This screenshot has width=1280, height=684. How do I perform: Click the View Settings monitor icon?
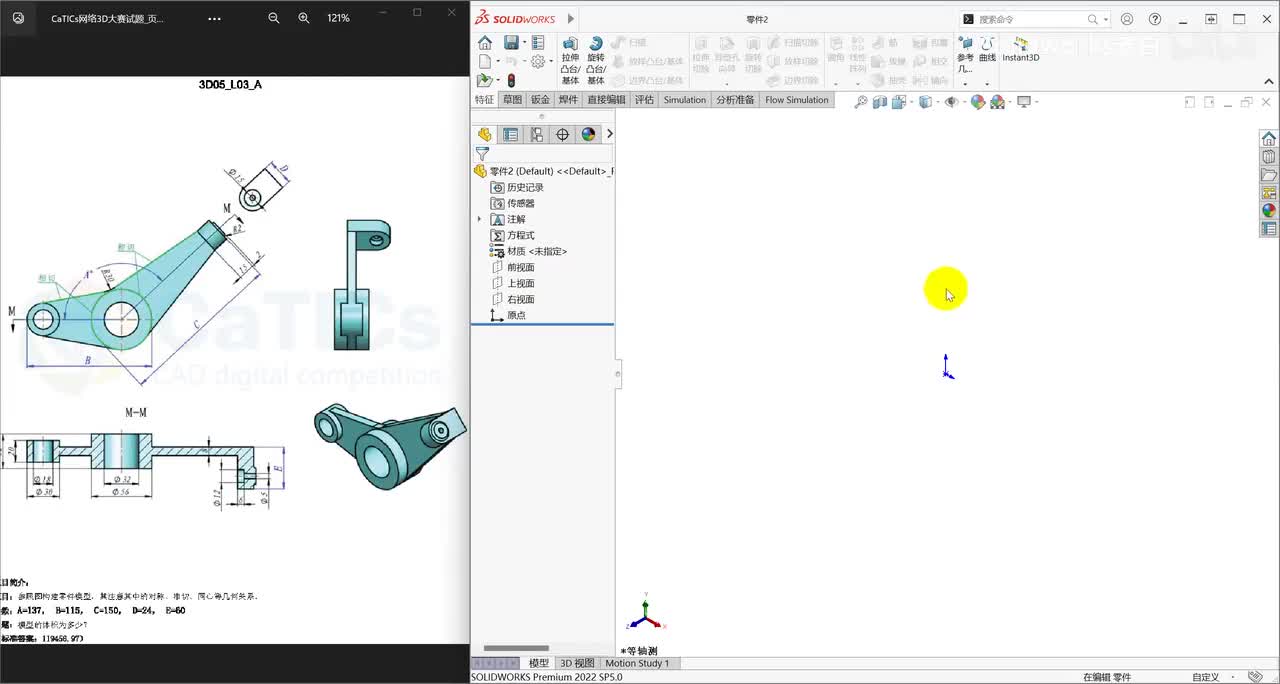point(1024,102)
